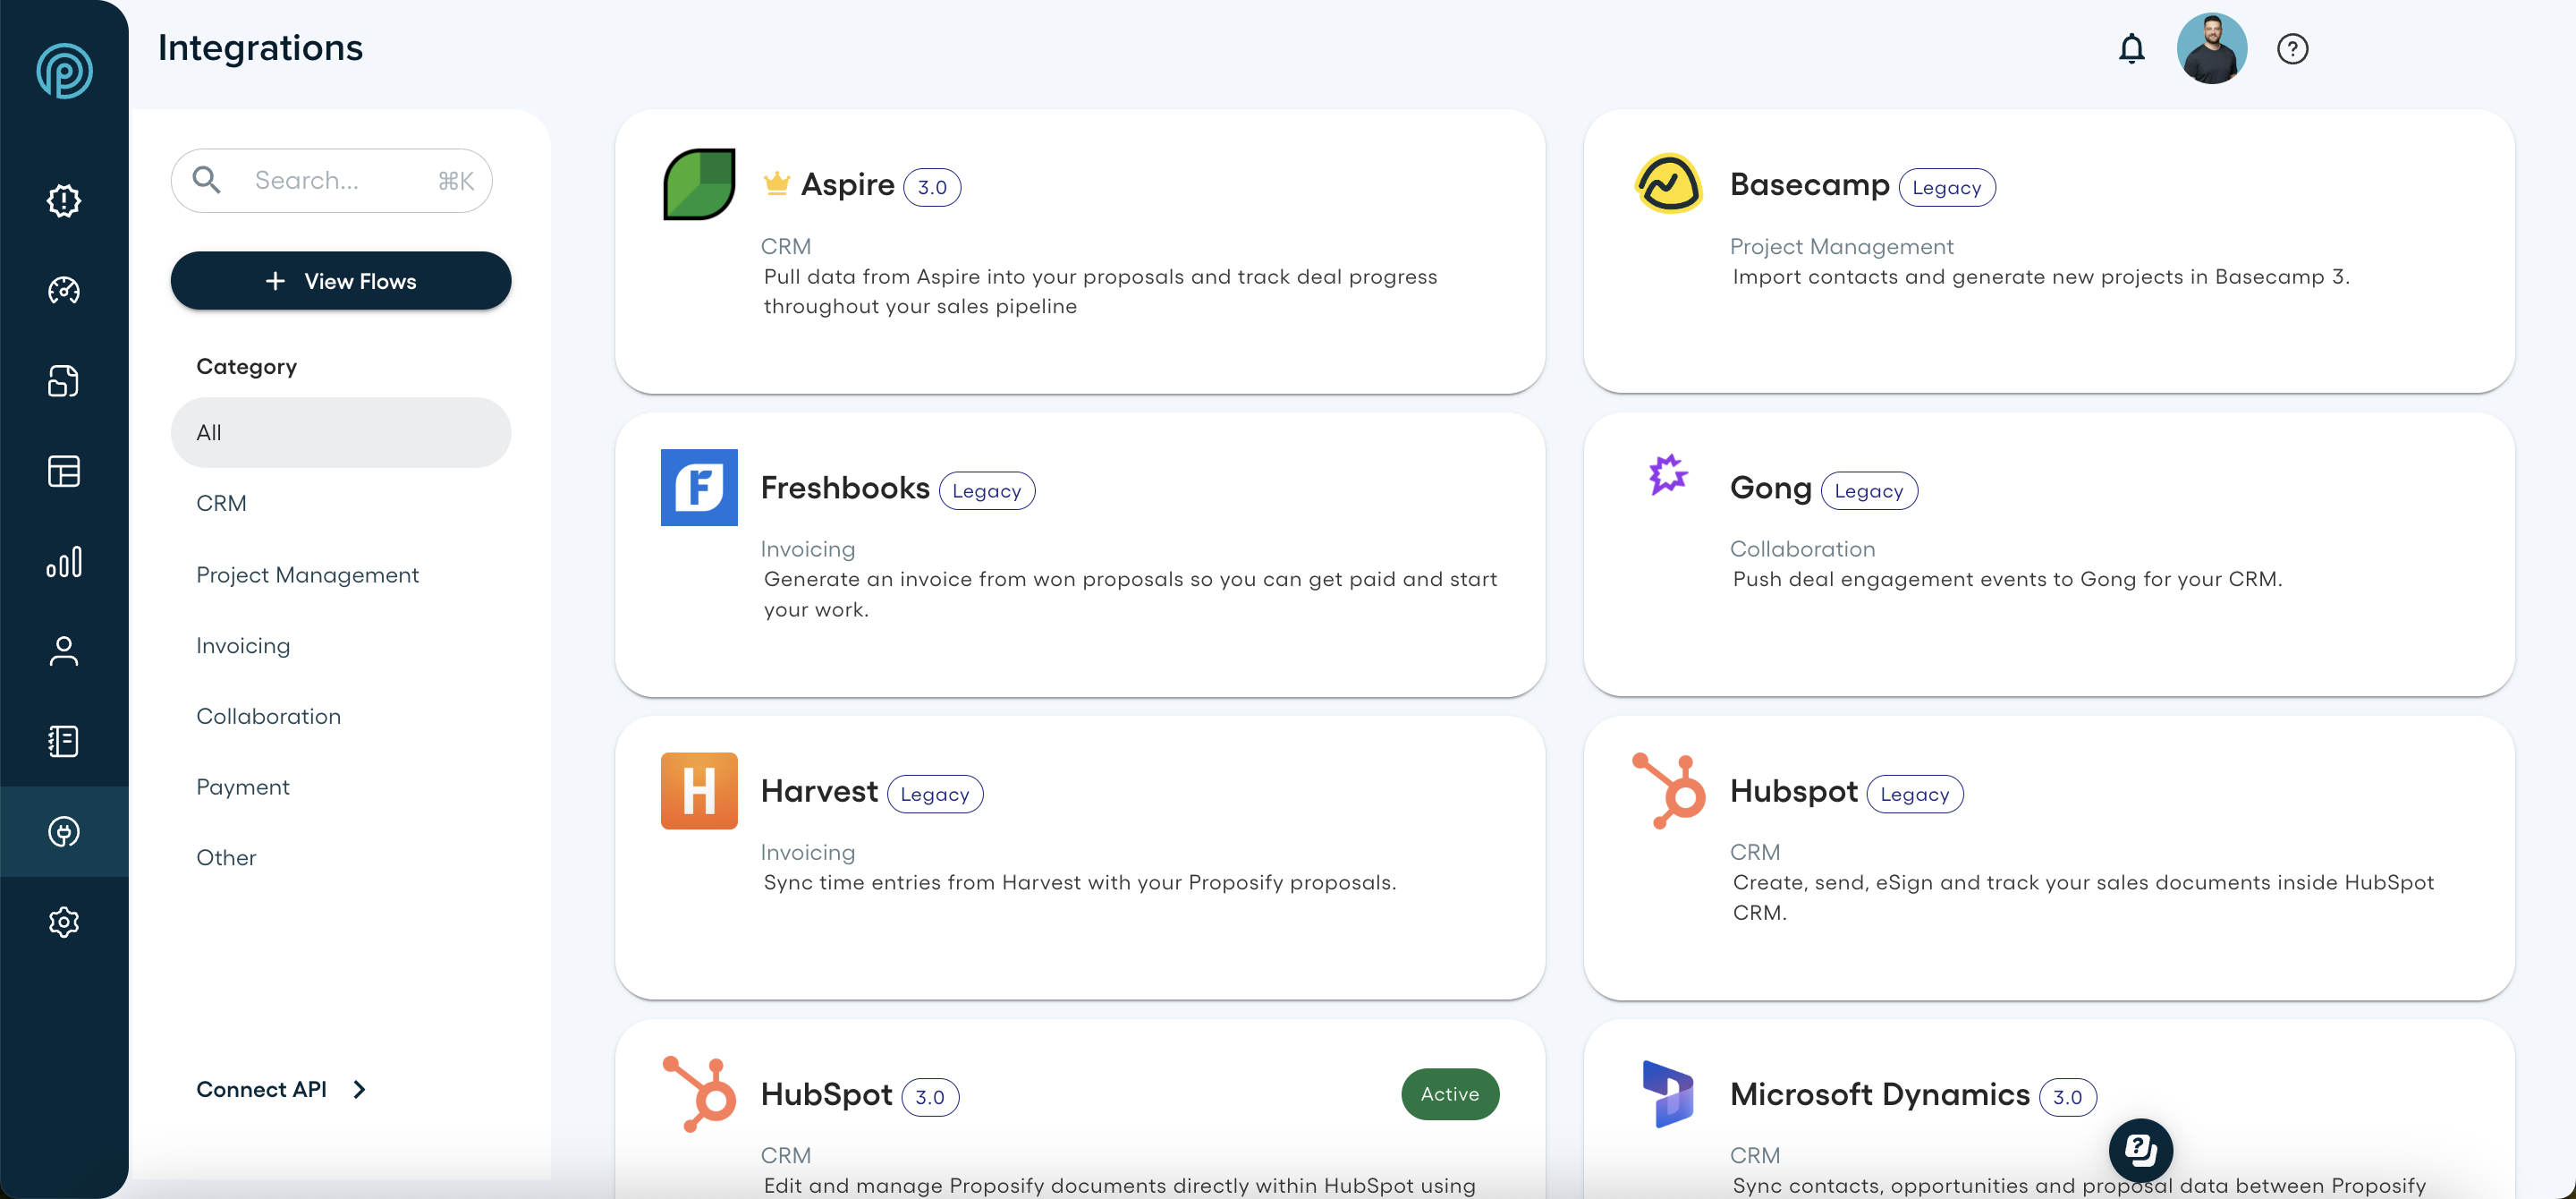Click the Microsoft Dynamics logo

point(1668,1093)
